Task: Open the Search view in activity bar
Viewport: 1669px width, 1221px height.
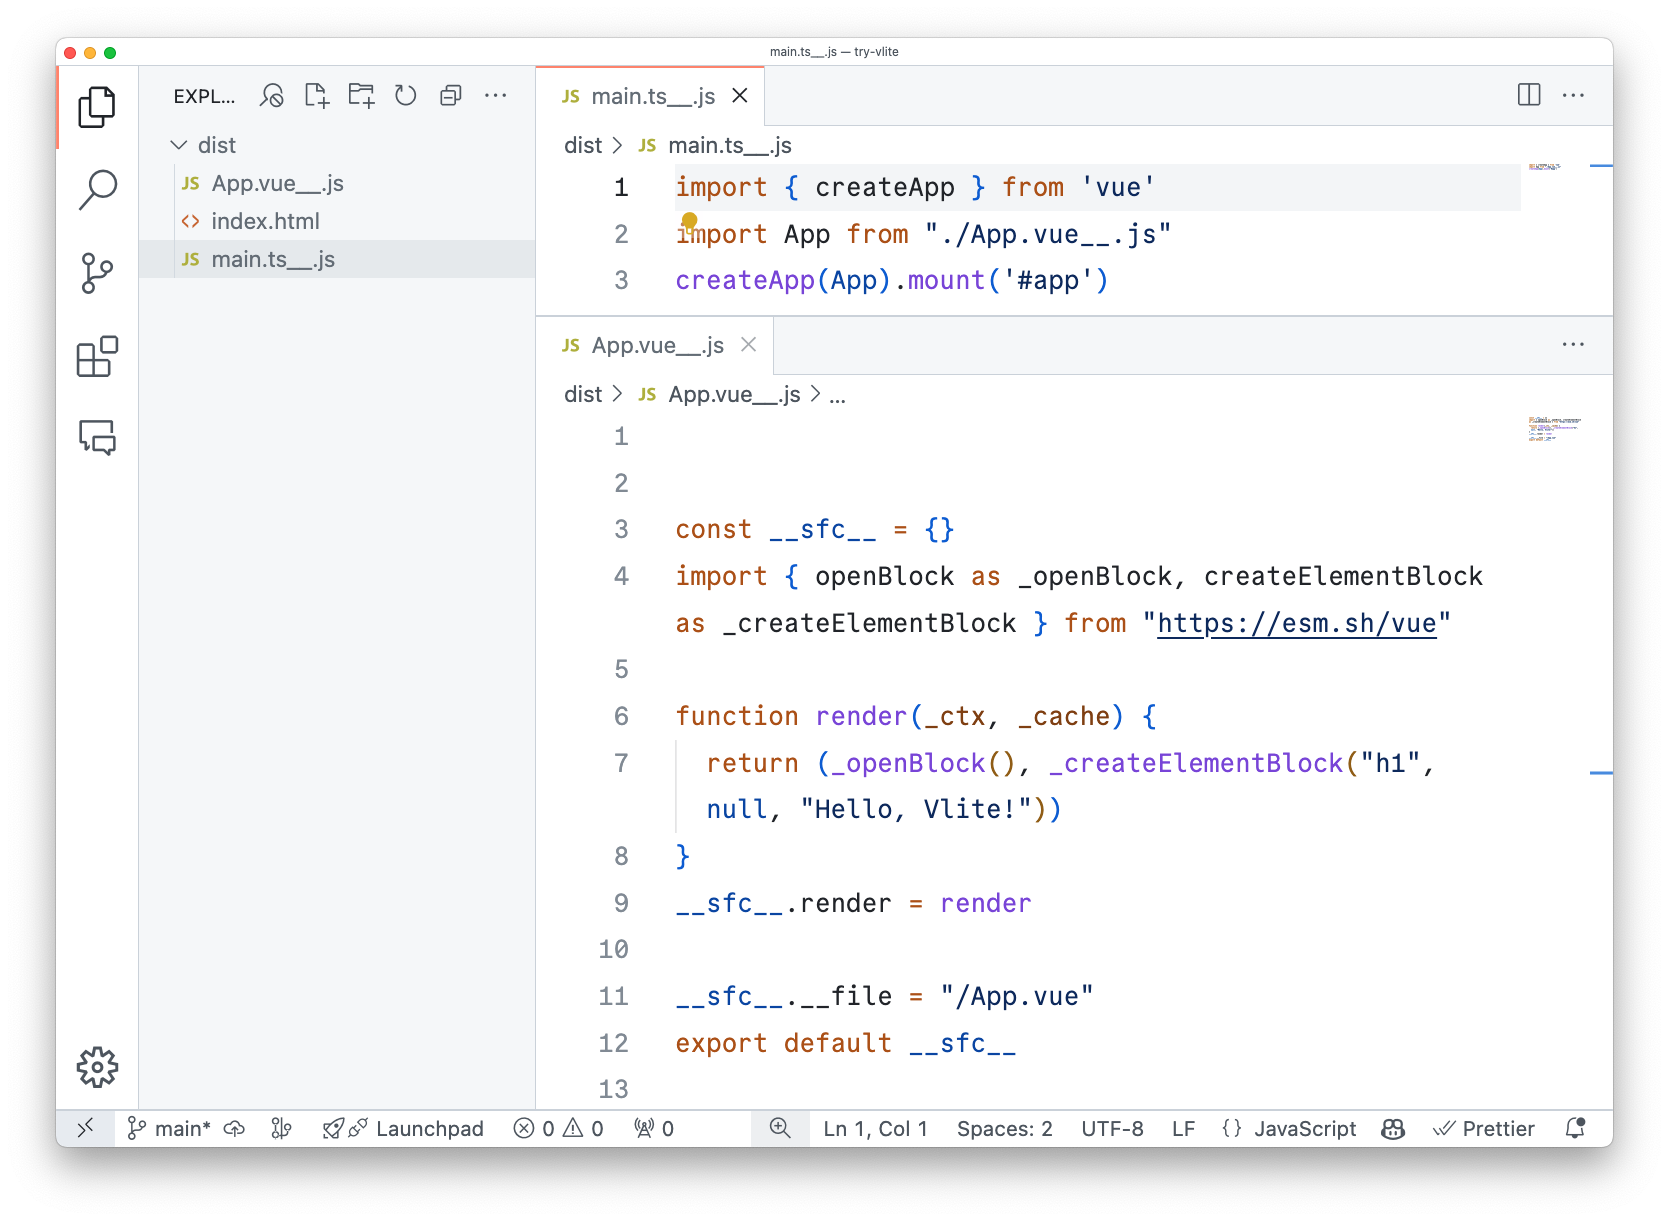Action: (x=97, y=189)
